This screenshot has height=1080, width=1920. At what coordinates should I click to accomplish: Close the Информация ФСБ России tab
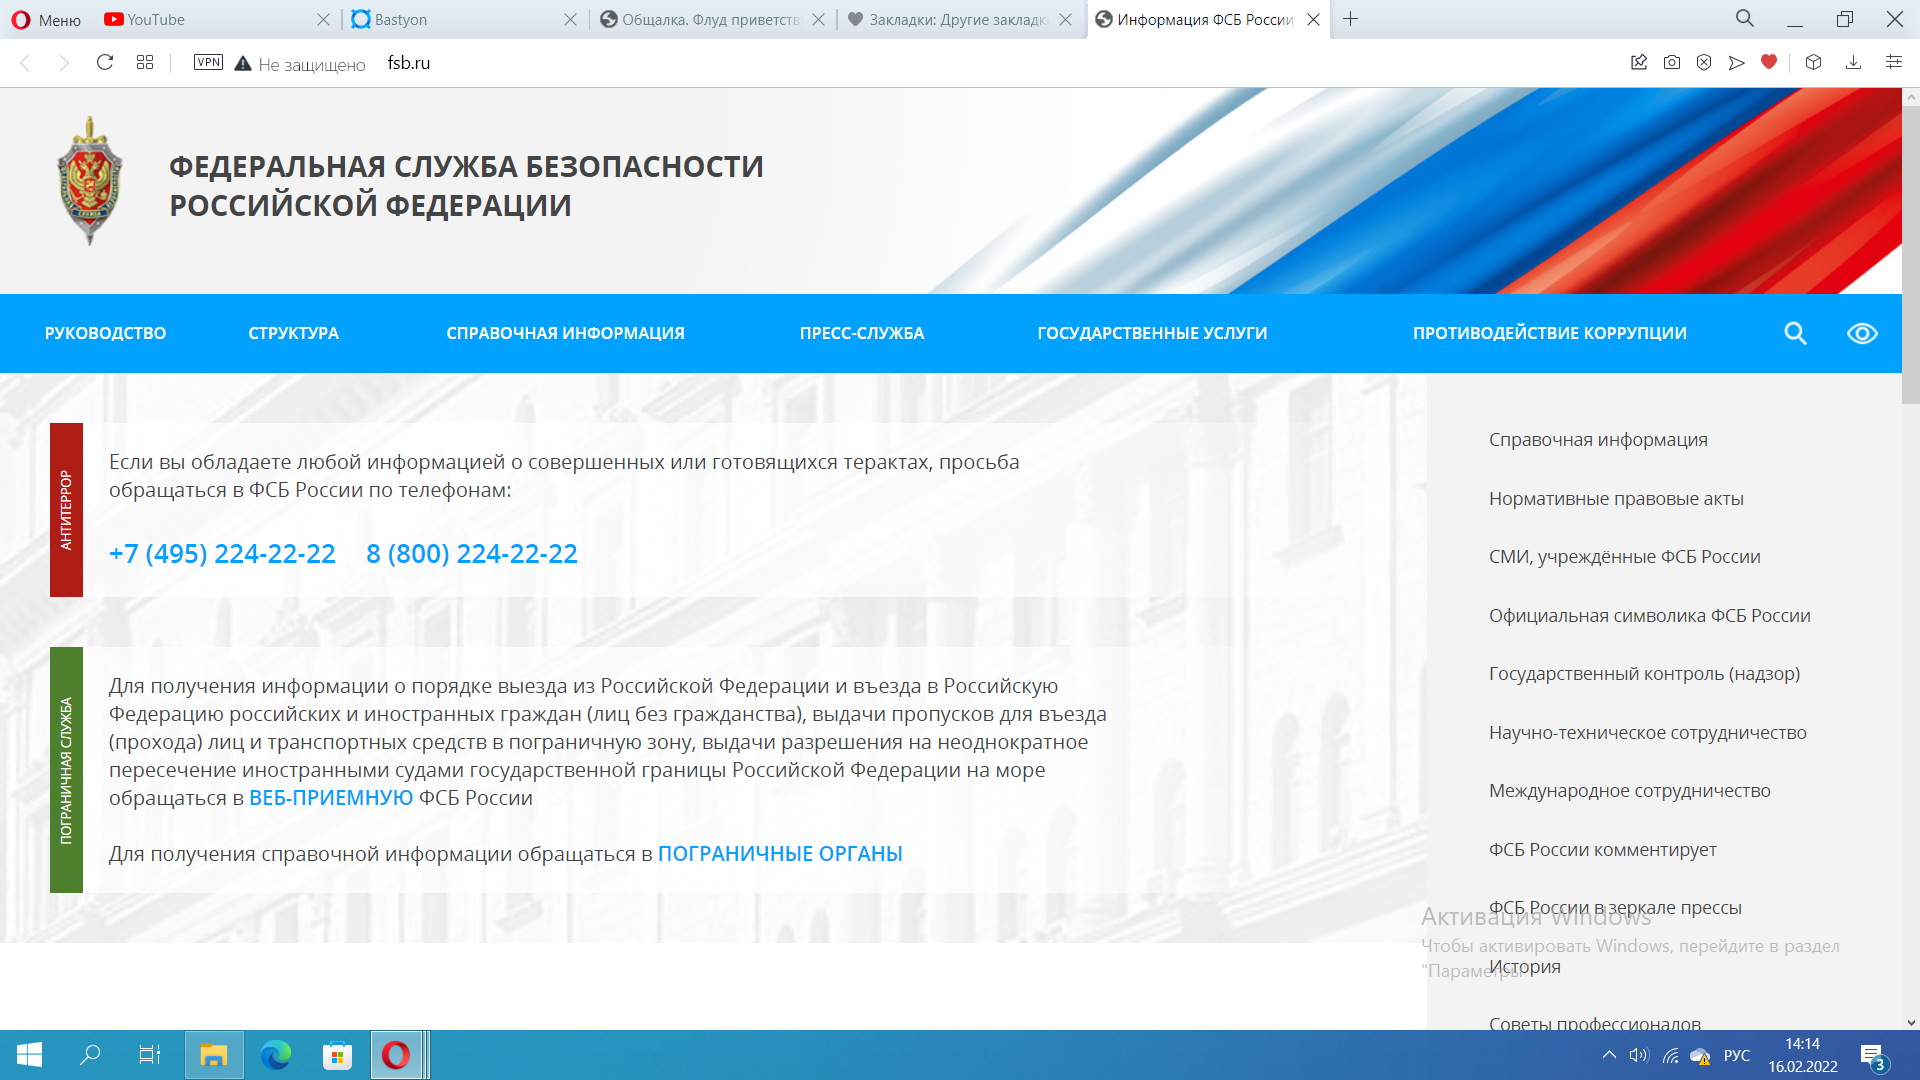click(x=1314, y=19)
